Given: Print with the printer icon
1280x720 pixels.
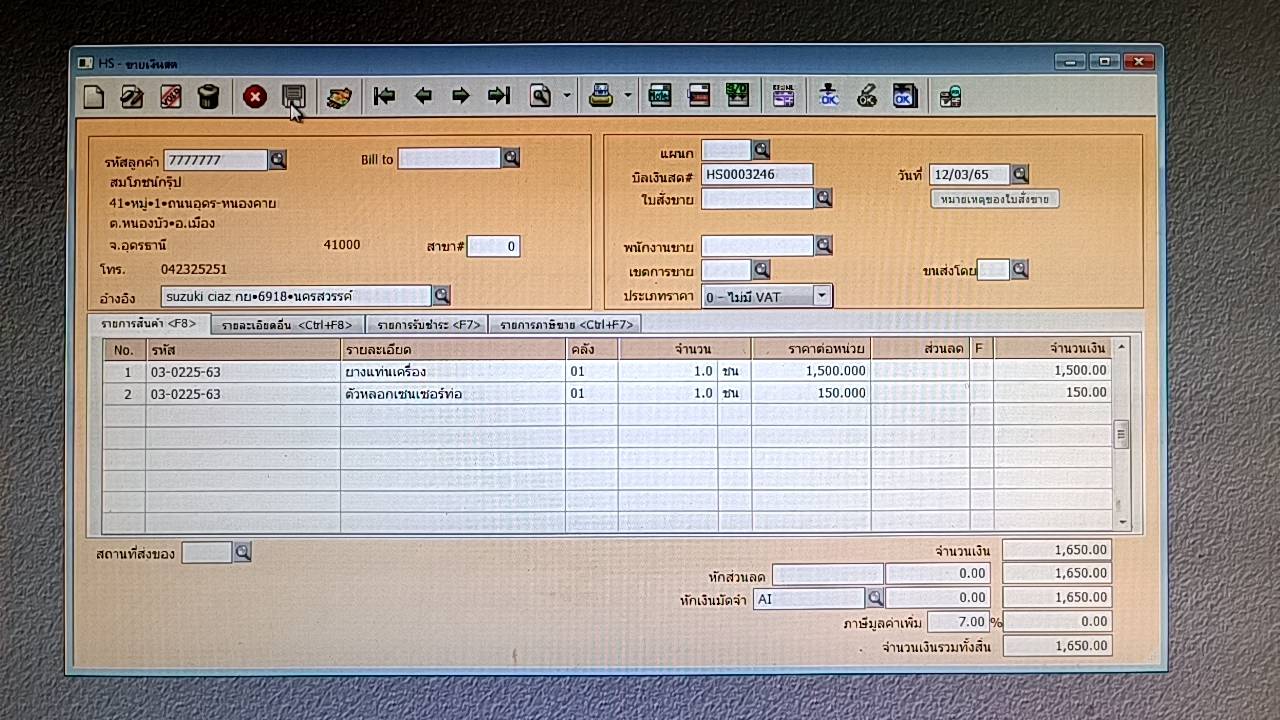Looking at the screenshot, I should 601,96.
